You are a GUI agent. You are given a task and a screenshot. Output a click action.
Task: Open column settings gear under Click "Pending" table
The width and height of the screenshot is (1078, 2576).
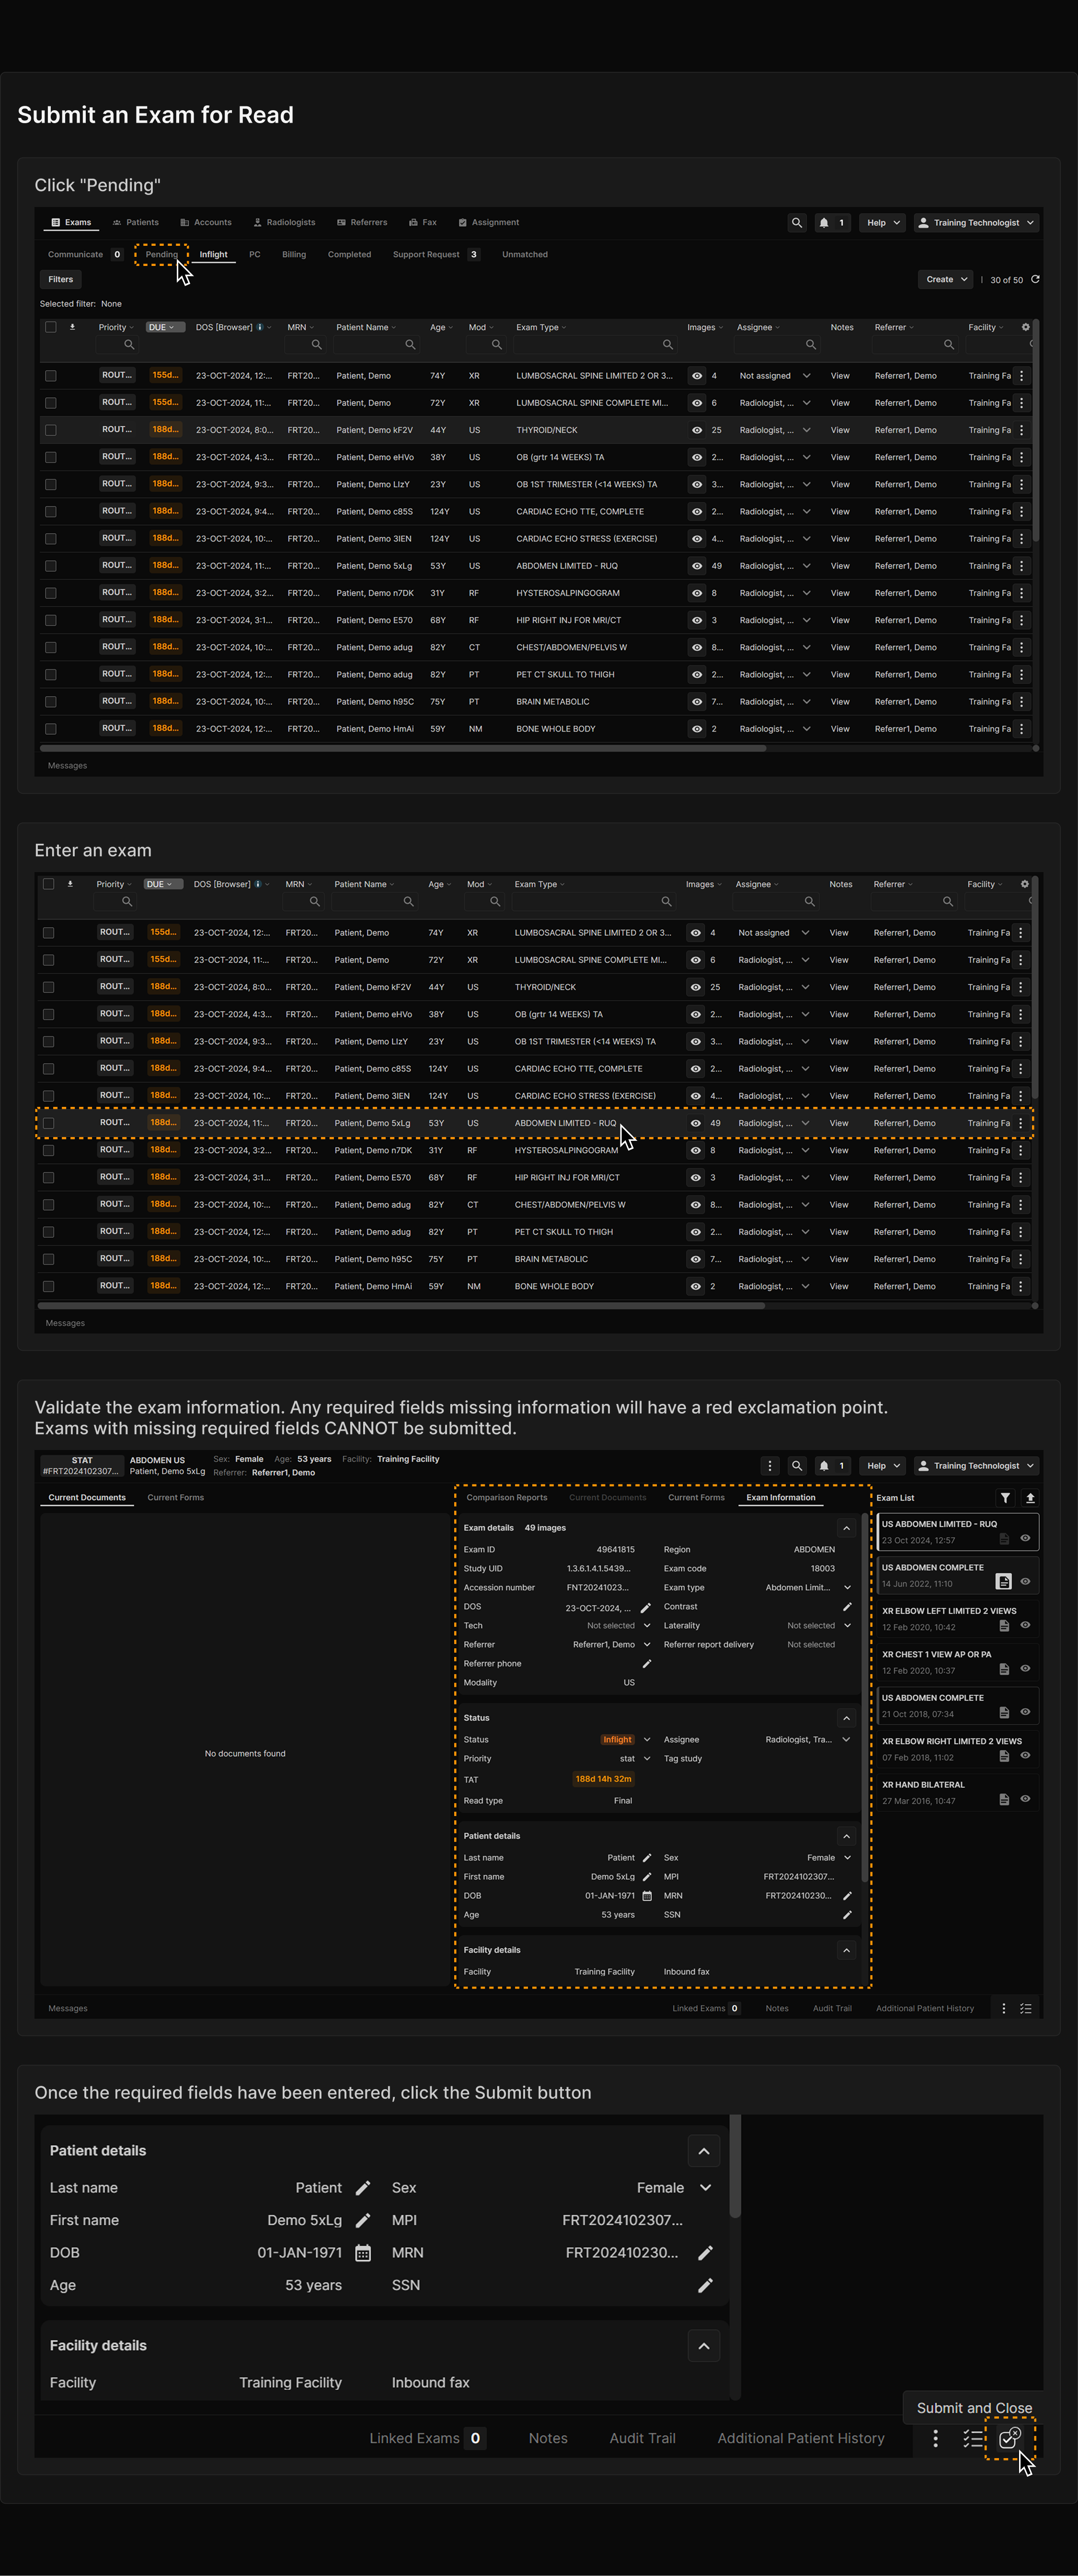1025,327
